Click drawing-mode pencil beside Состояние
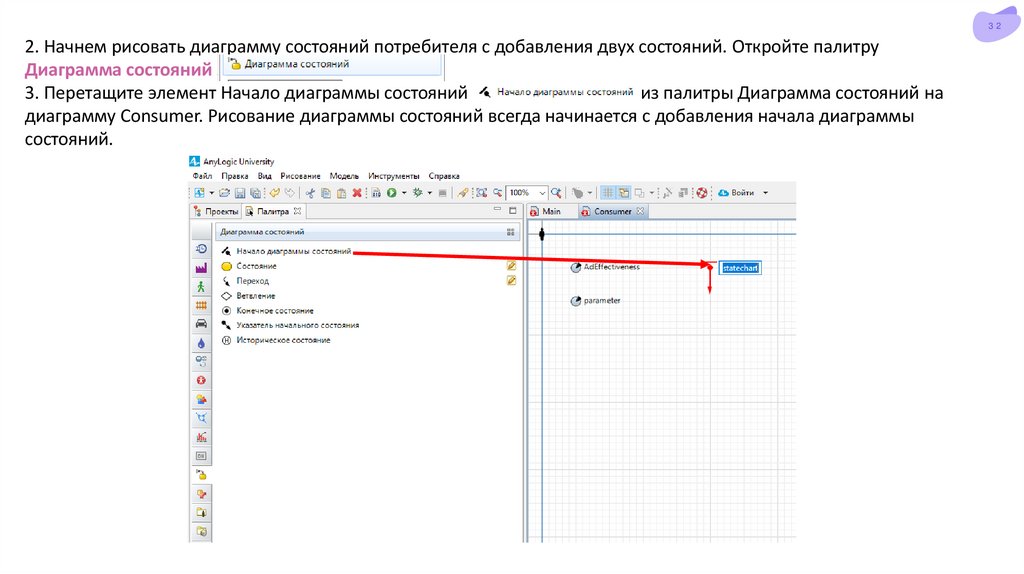The height and width of the screenshot is (574, 1024). pos(511,266)
